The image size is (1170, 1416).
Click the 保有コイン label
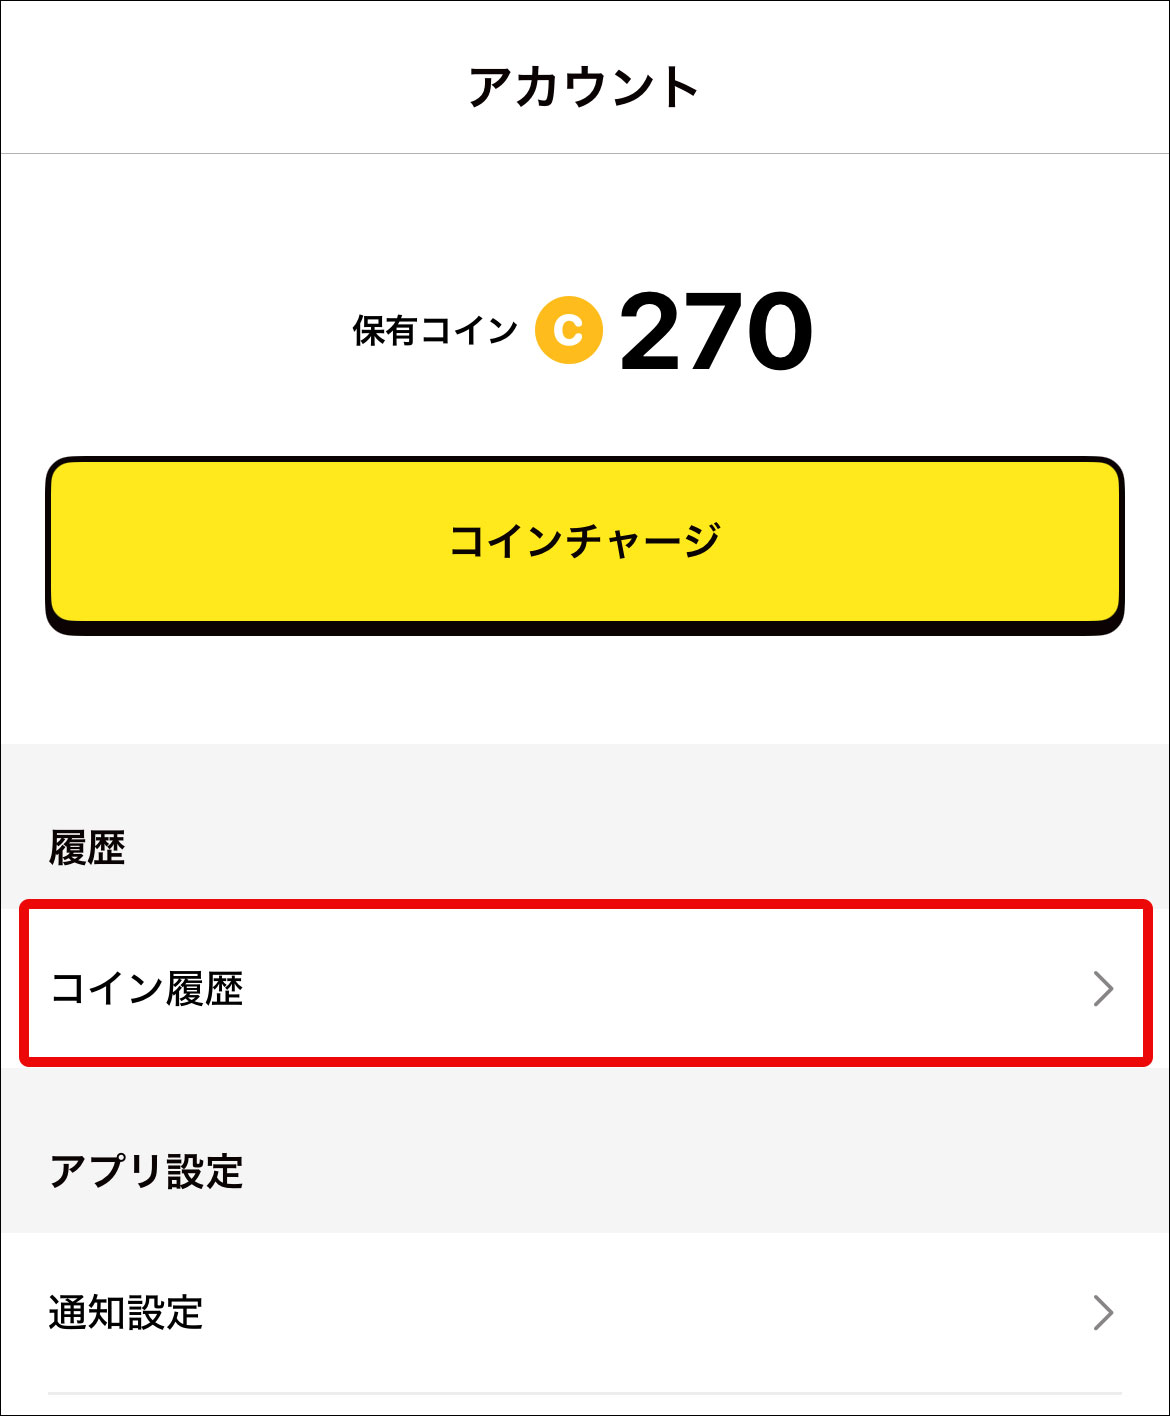tap(435, 331)
